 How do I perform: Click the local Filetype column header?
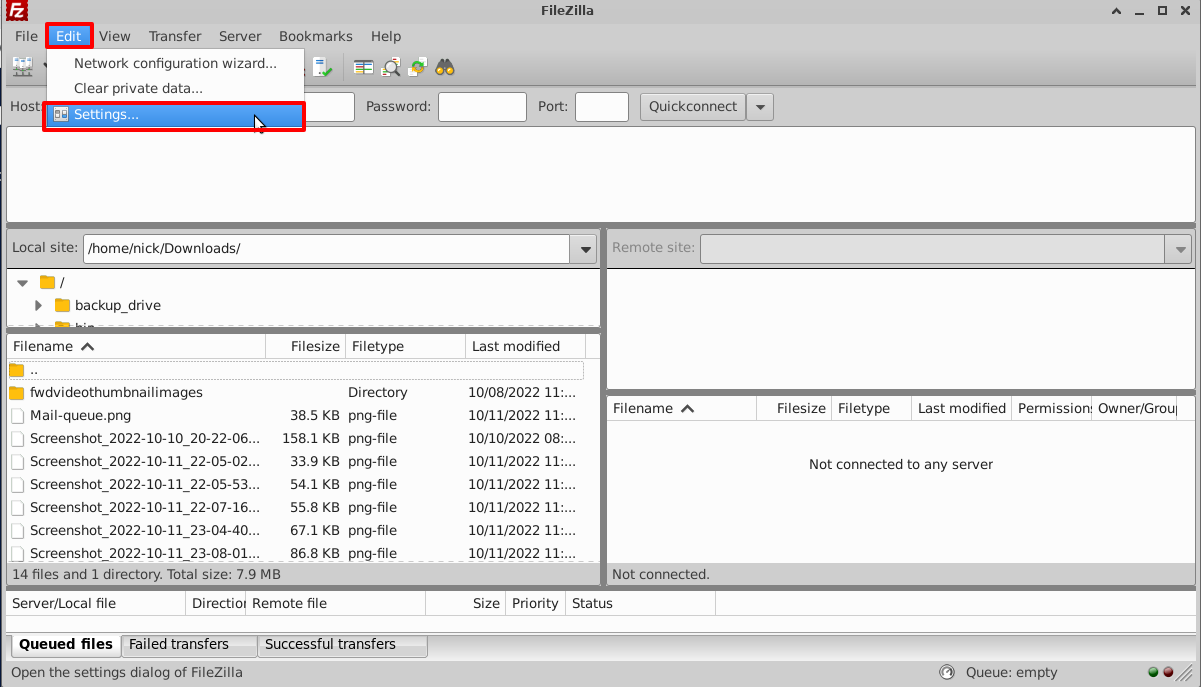tap(406, 346)
